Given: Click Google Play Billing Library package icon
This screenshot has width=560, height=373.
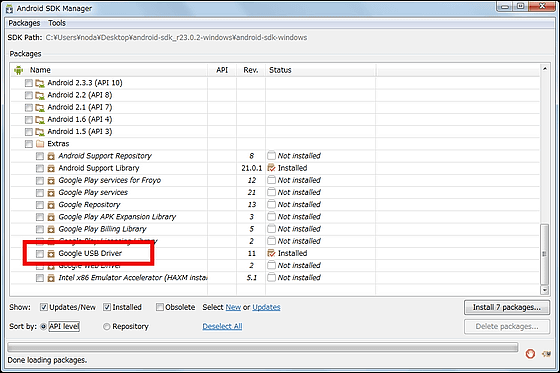Looking at the screenshot, I should point(51,229).
